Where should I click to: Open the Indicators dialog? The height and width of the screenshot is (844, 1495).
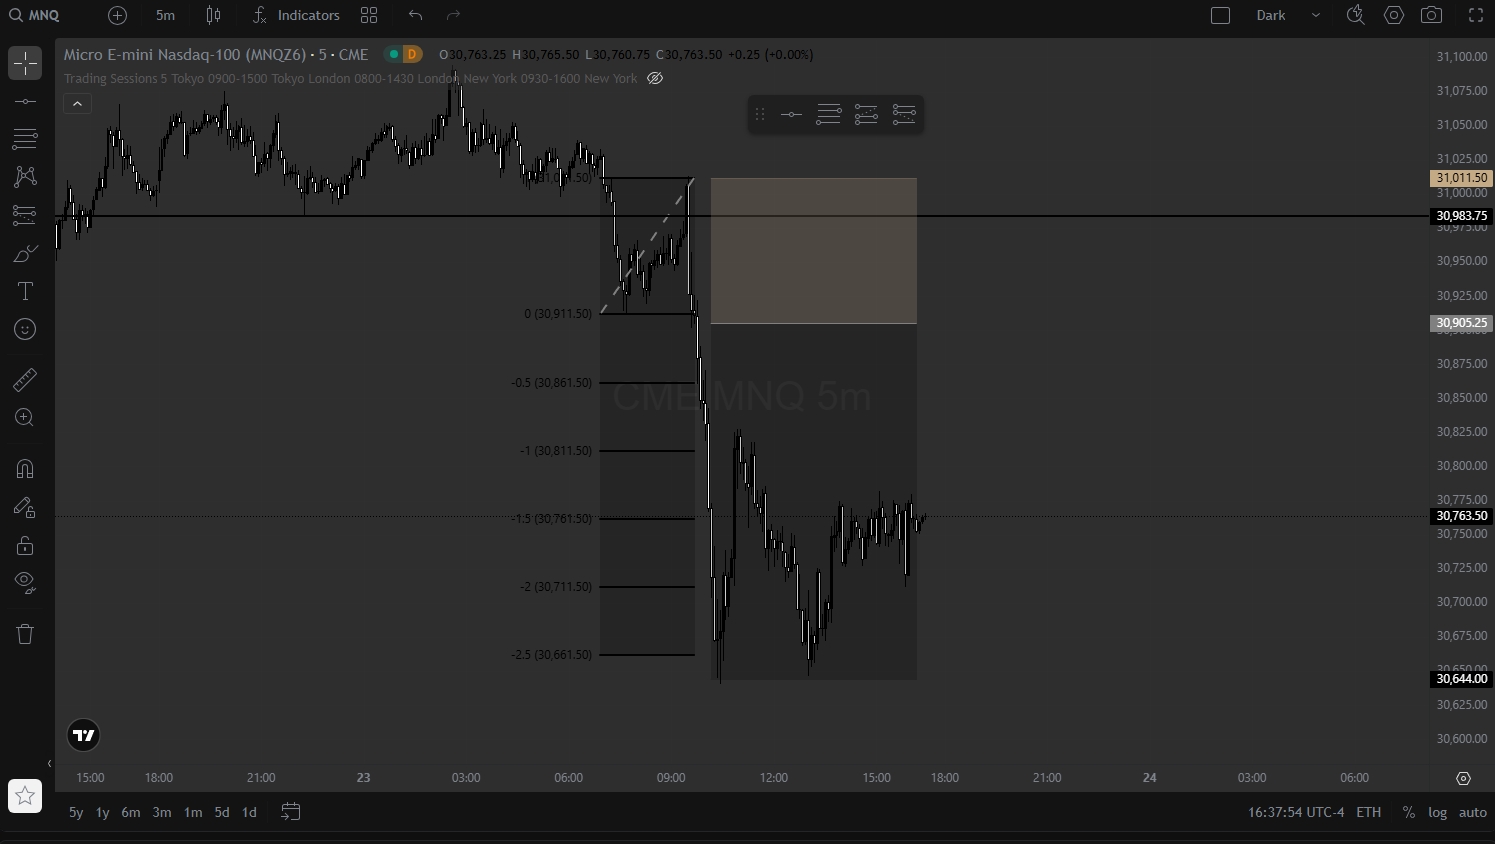[296, 15]
